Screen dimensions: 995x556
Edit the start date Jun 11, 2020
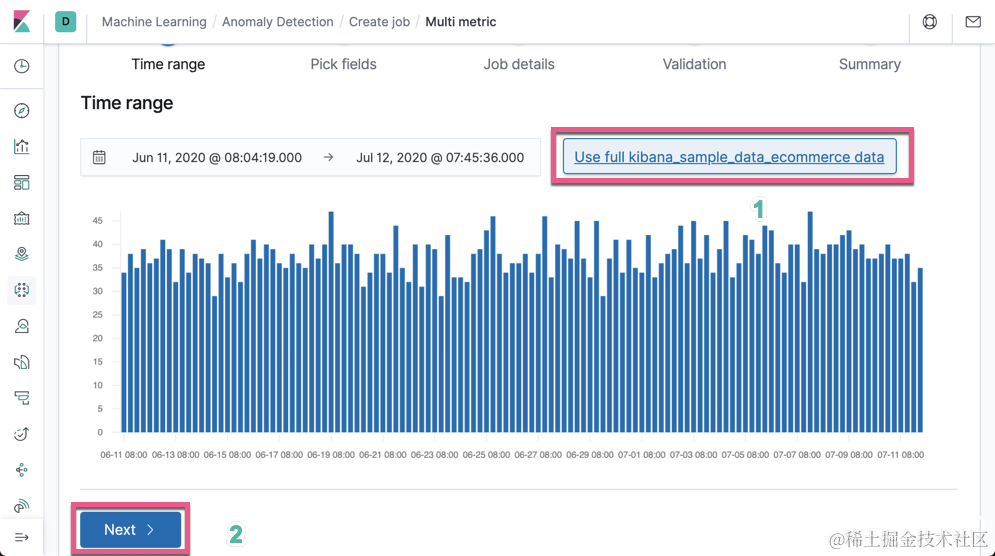tap(217, 157)
